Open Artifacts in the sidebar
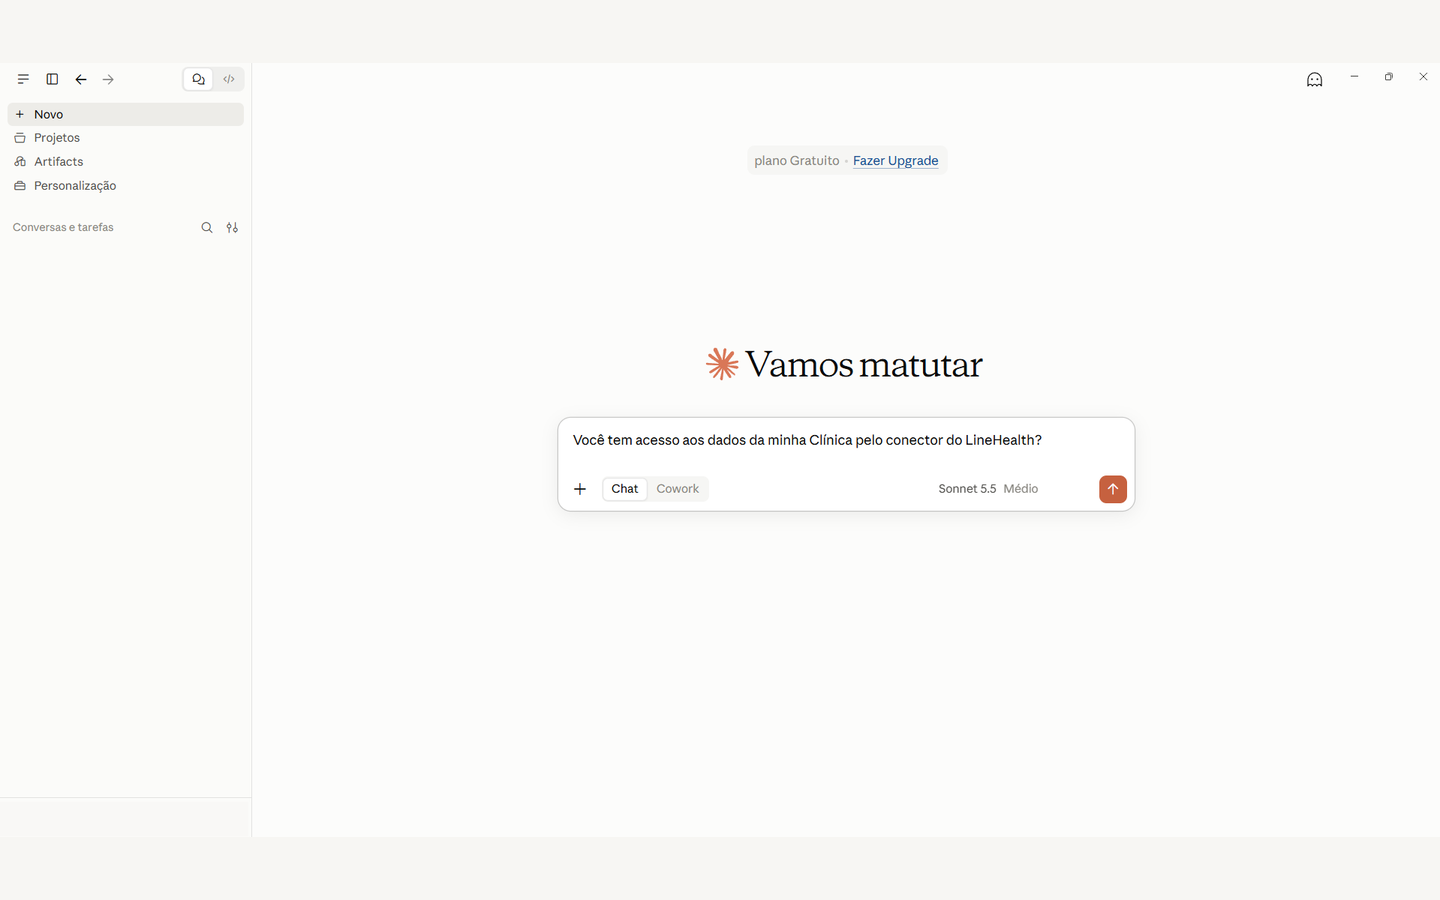This screenshot has height=900, width=1440. click(126, 162)
